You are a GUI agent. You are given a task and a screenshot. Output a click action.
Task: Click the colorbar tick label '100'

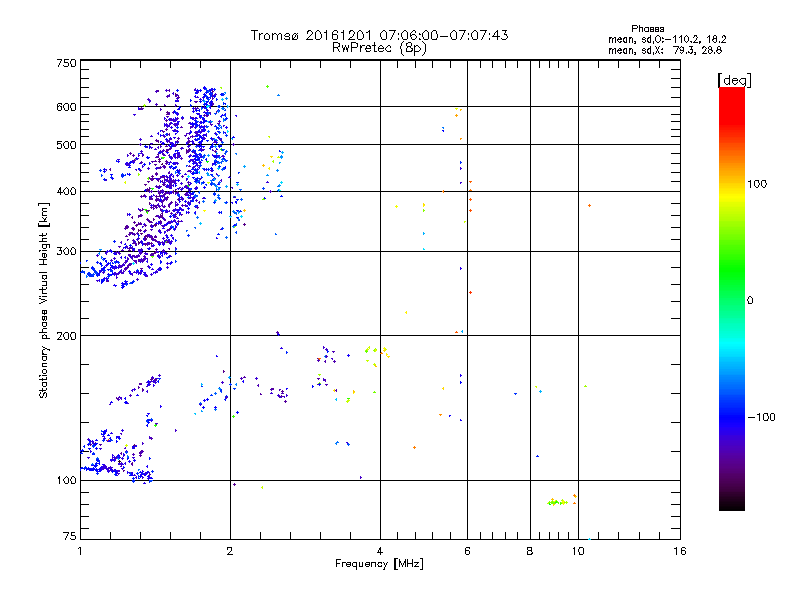coord(757,184)
